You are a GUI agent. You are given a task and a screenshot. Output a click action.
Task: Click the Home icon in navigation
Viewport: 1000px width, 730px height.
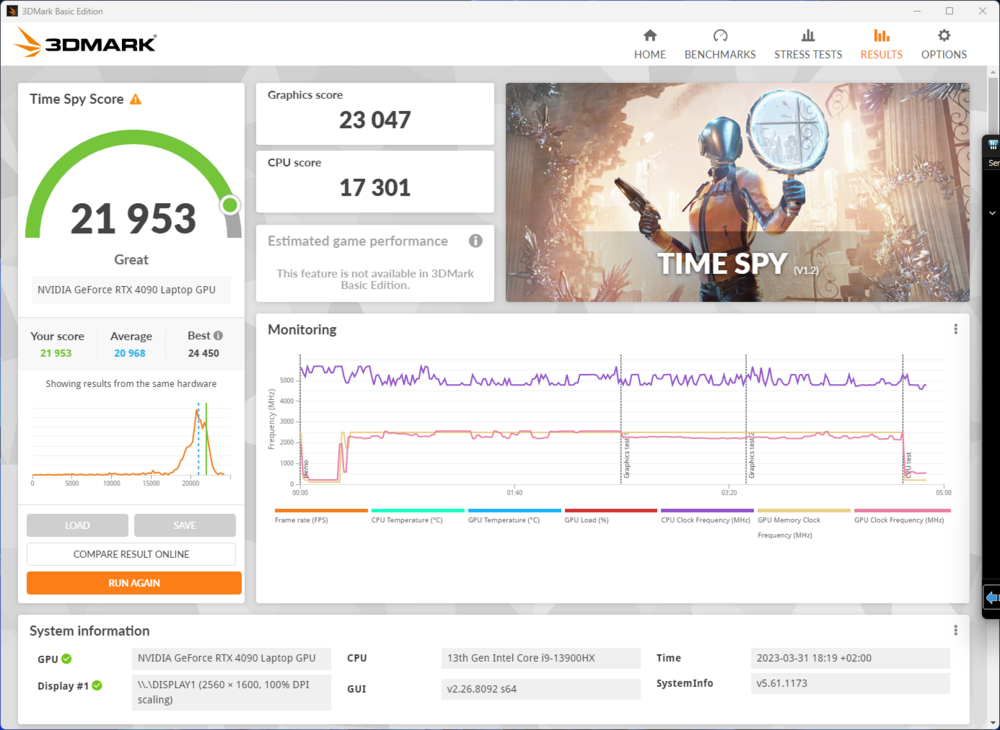[x=649, y=36]
